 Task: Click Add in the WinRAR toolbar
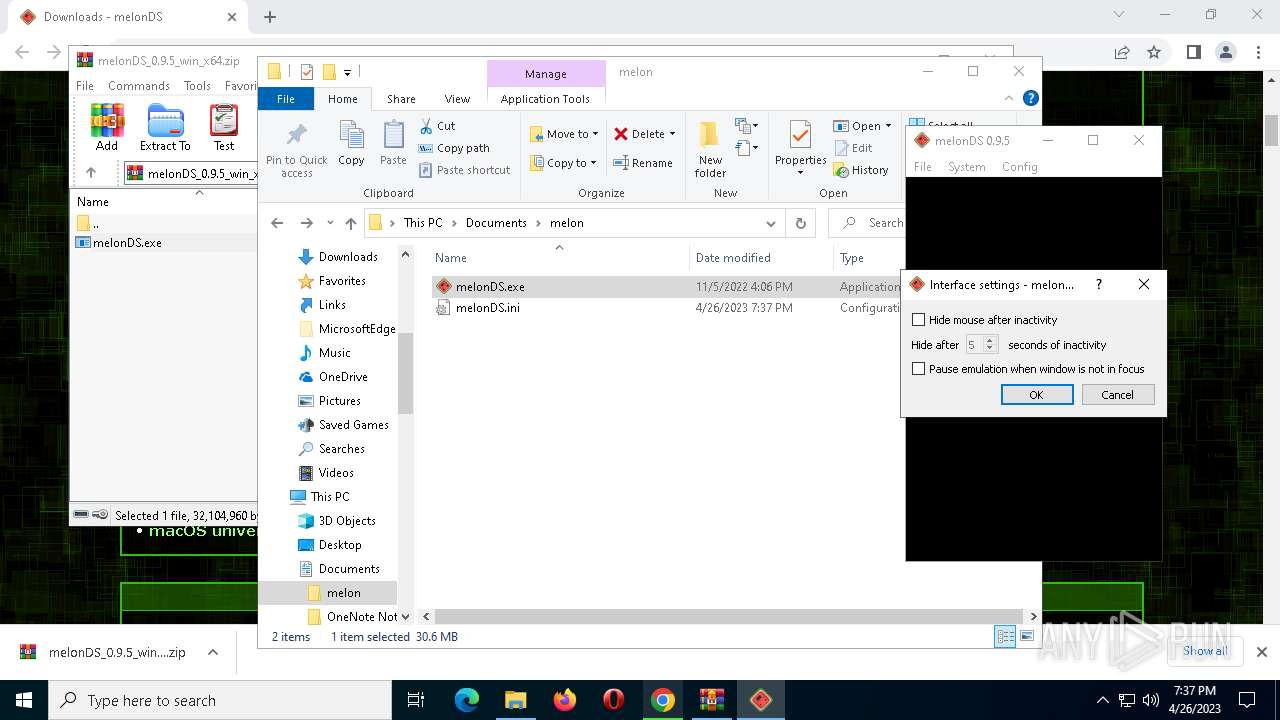(x=107, y=127)
